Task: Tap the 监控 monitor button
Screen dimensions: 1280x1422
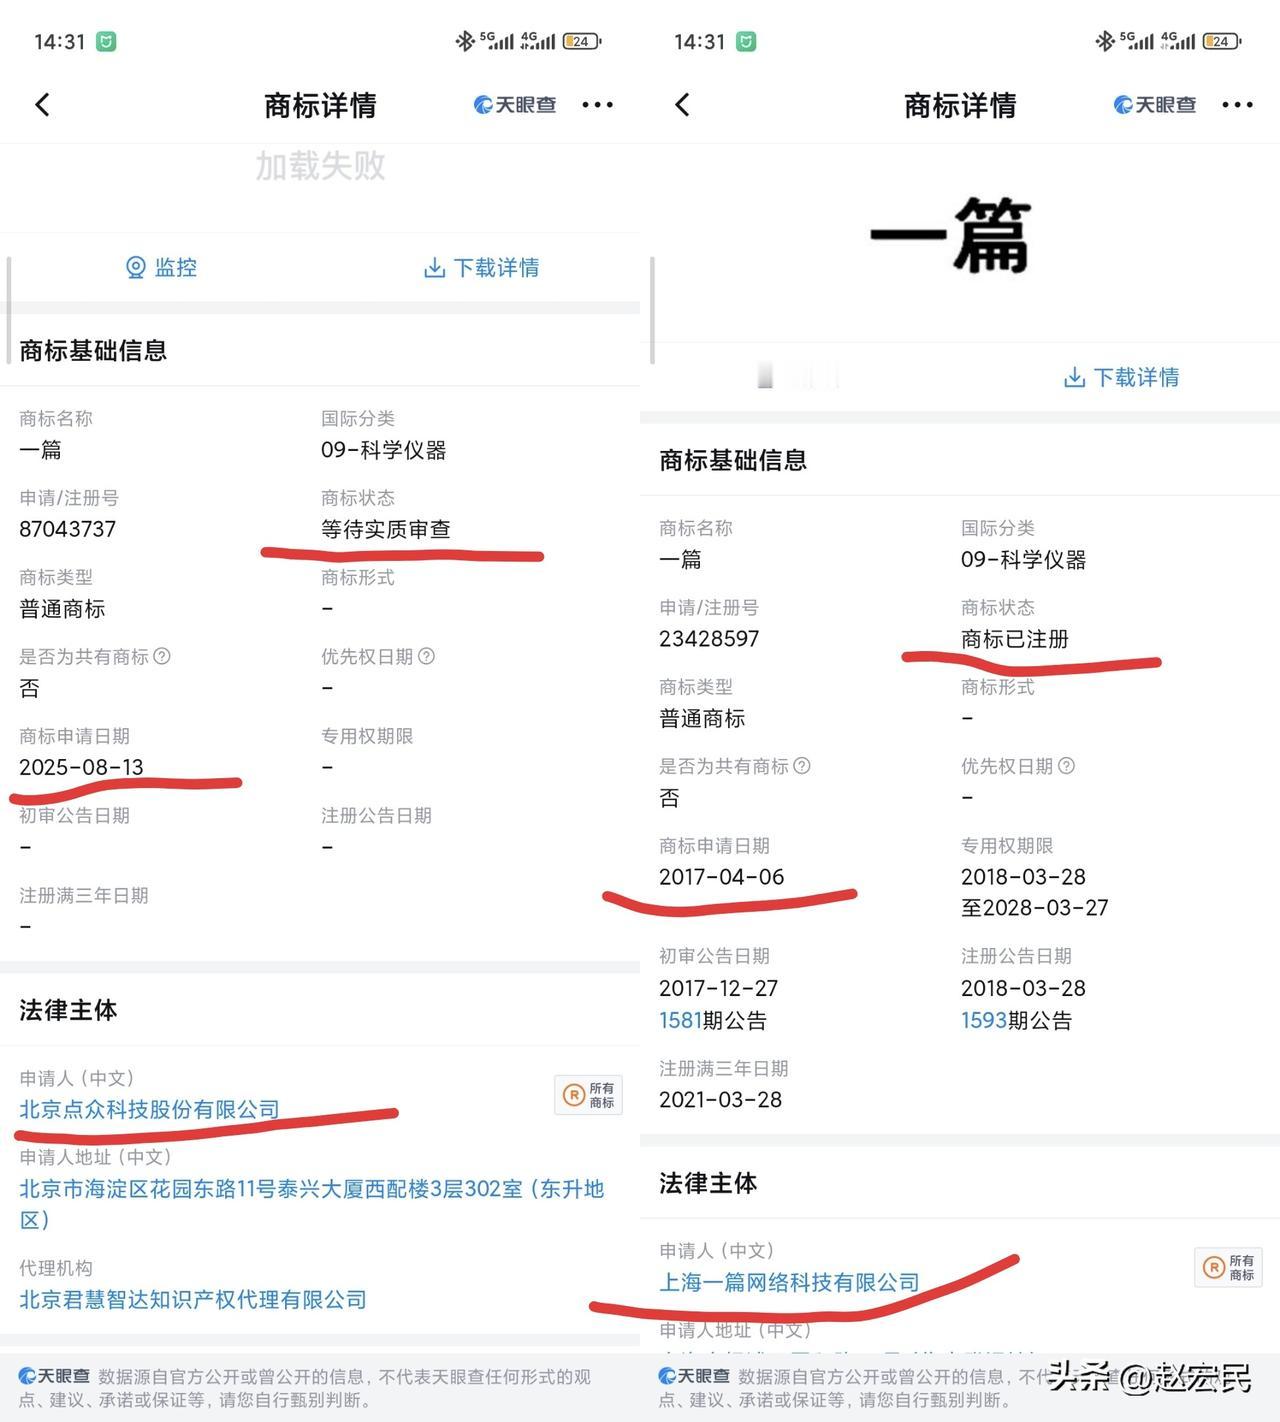Action: point(161,267)
